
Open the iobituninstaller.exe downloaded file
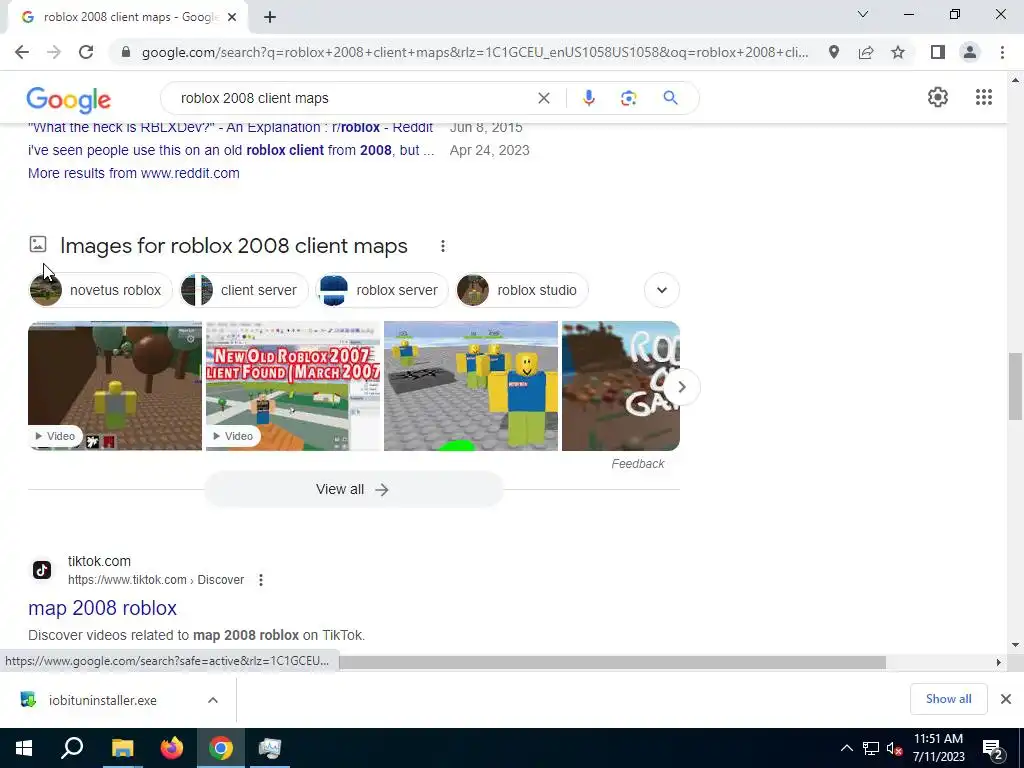pyautogui.click(x=103, y=700)
